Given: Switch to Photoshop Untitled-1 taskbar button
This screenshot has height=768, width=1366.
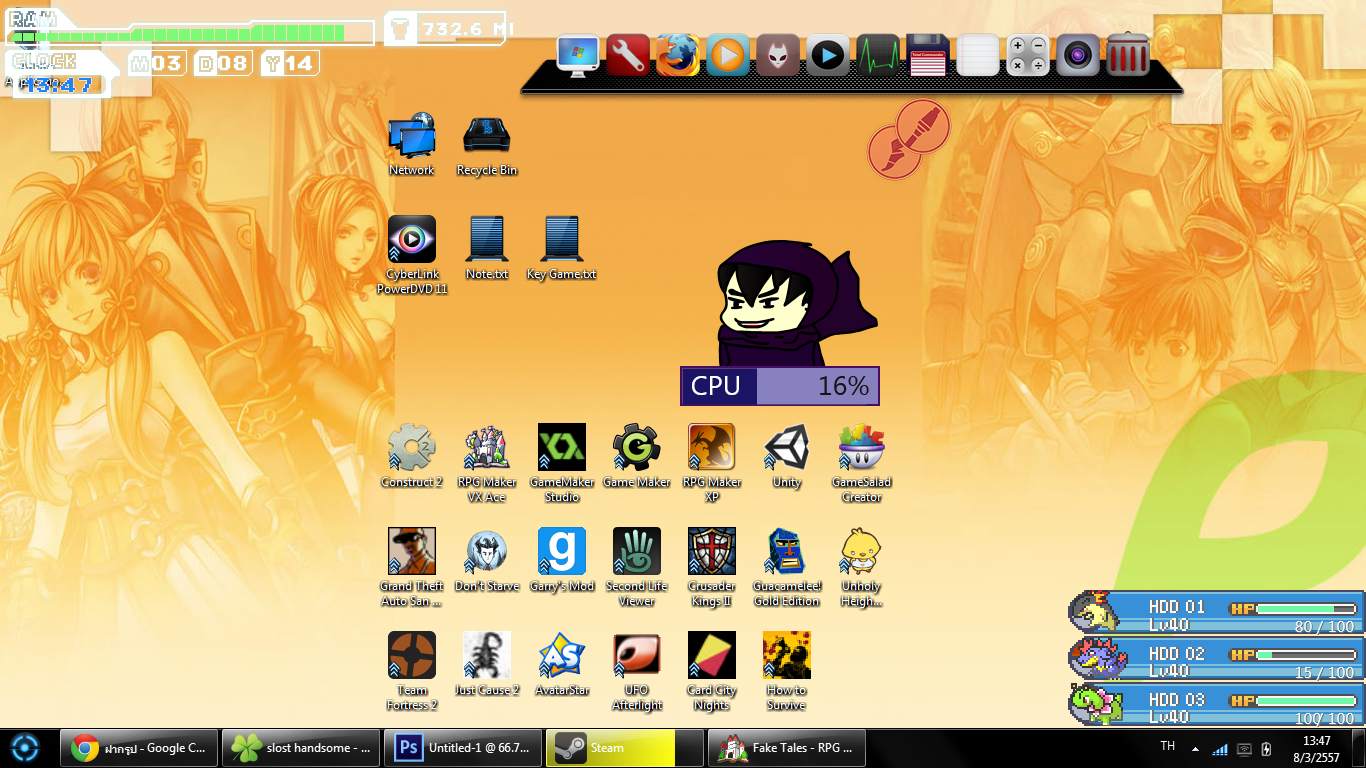Looking at the screenshot, I should (x=462, y=748).
